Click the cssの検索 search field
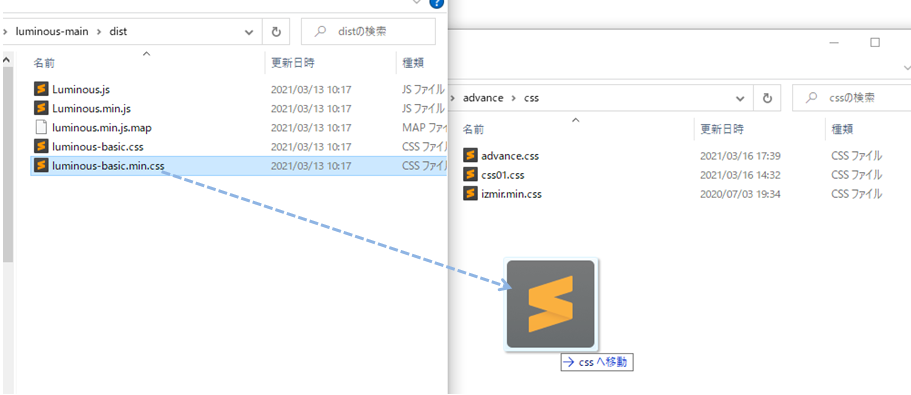The height and width of the screenshot is (395, 911). pos(852,98)
